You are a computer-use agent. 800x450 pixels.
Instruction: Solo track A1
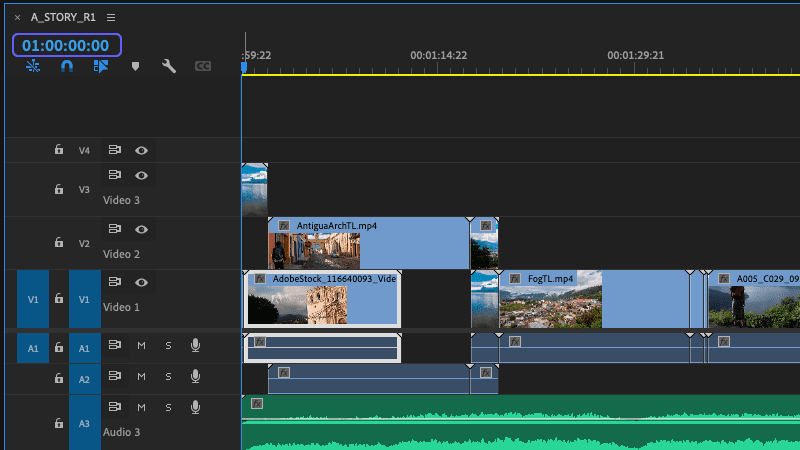tap(168, 345)
